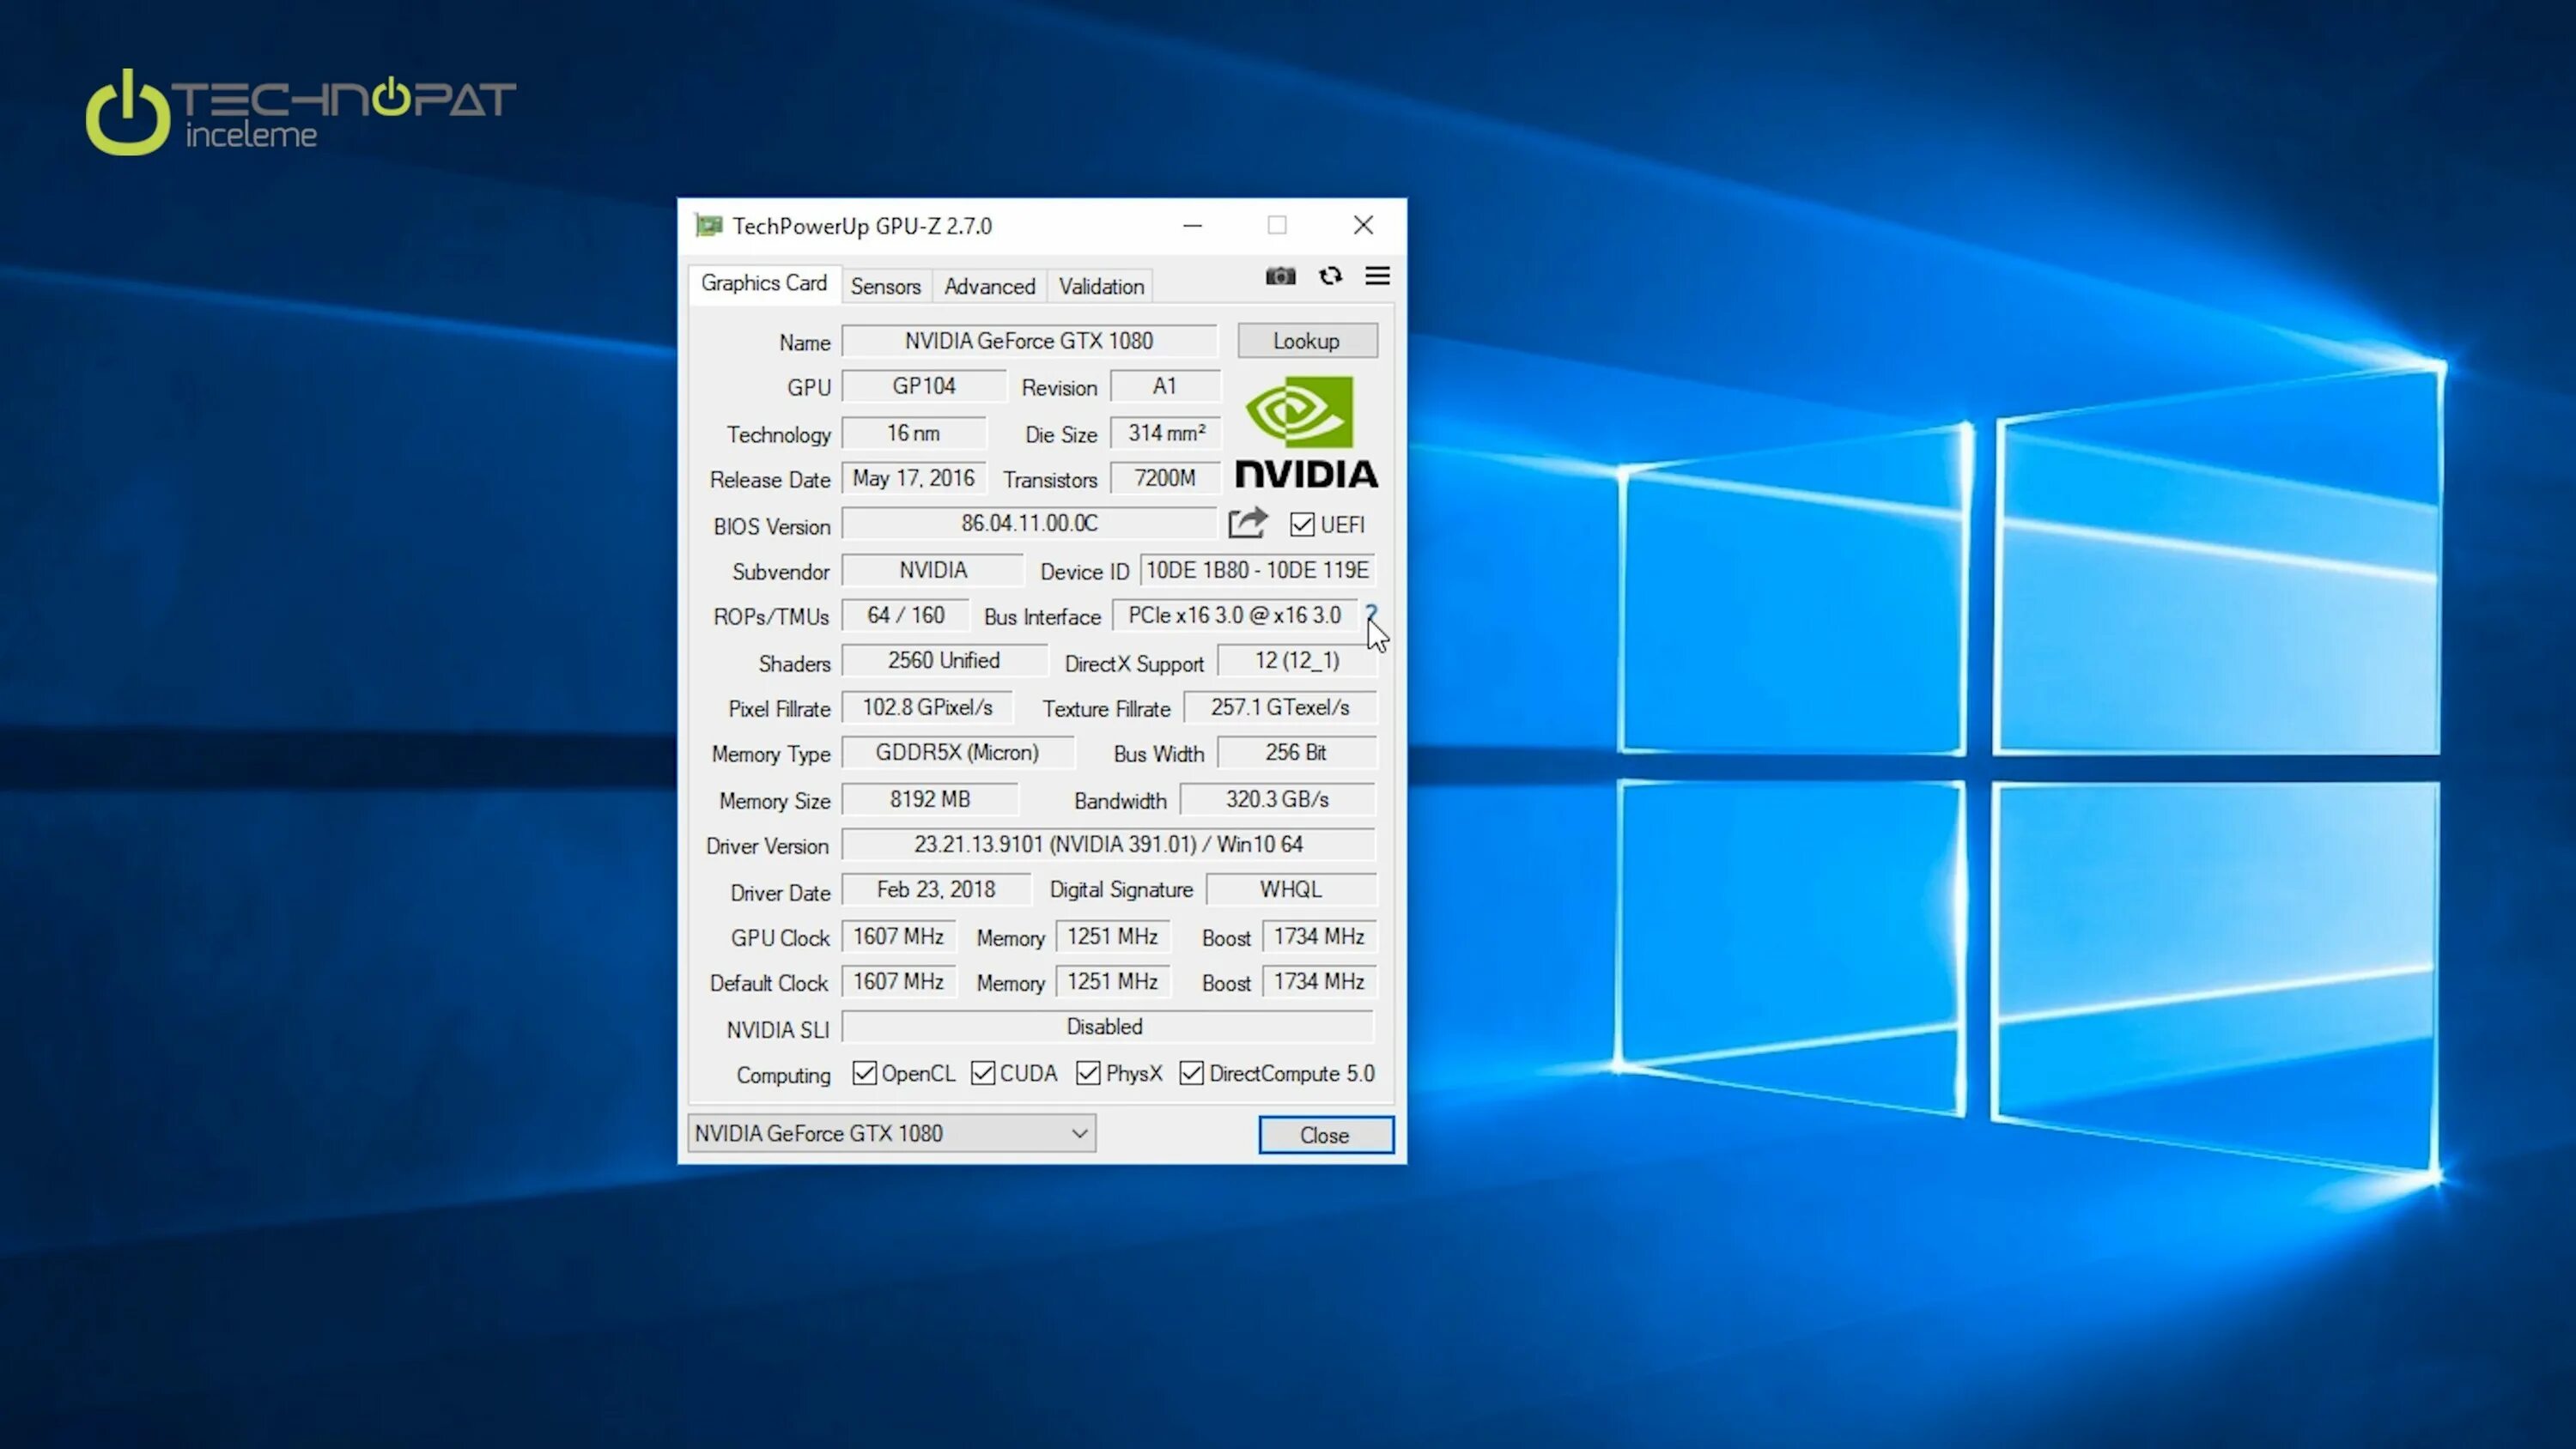
Task: Click the Bus Interface question mark
Action: [x=1371, y=613]
